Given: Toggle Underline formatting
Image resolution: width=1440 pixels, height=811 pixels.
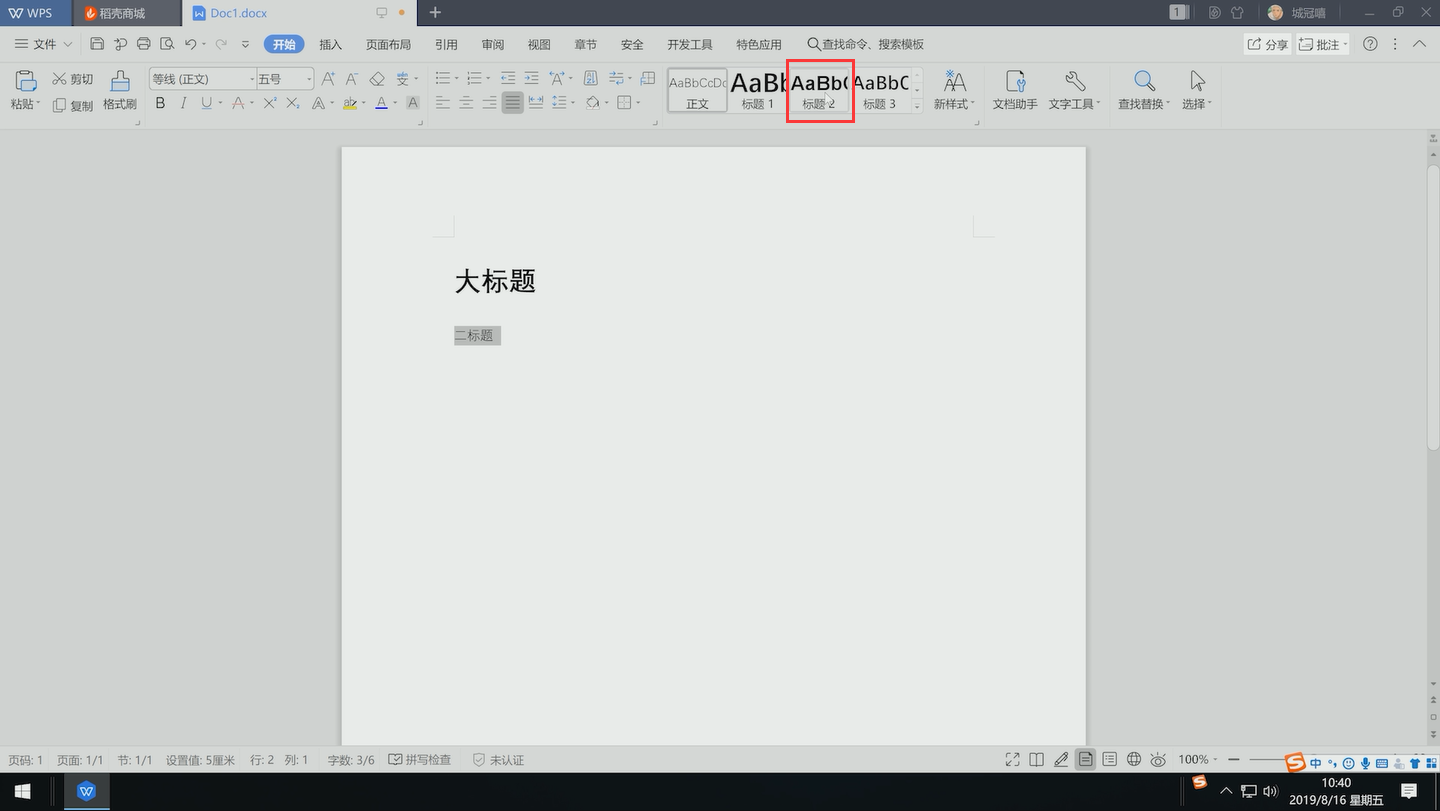Looking at the screenshot, I should click(x=206, y=103).
